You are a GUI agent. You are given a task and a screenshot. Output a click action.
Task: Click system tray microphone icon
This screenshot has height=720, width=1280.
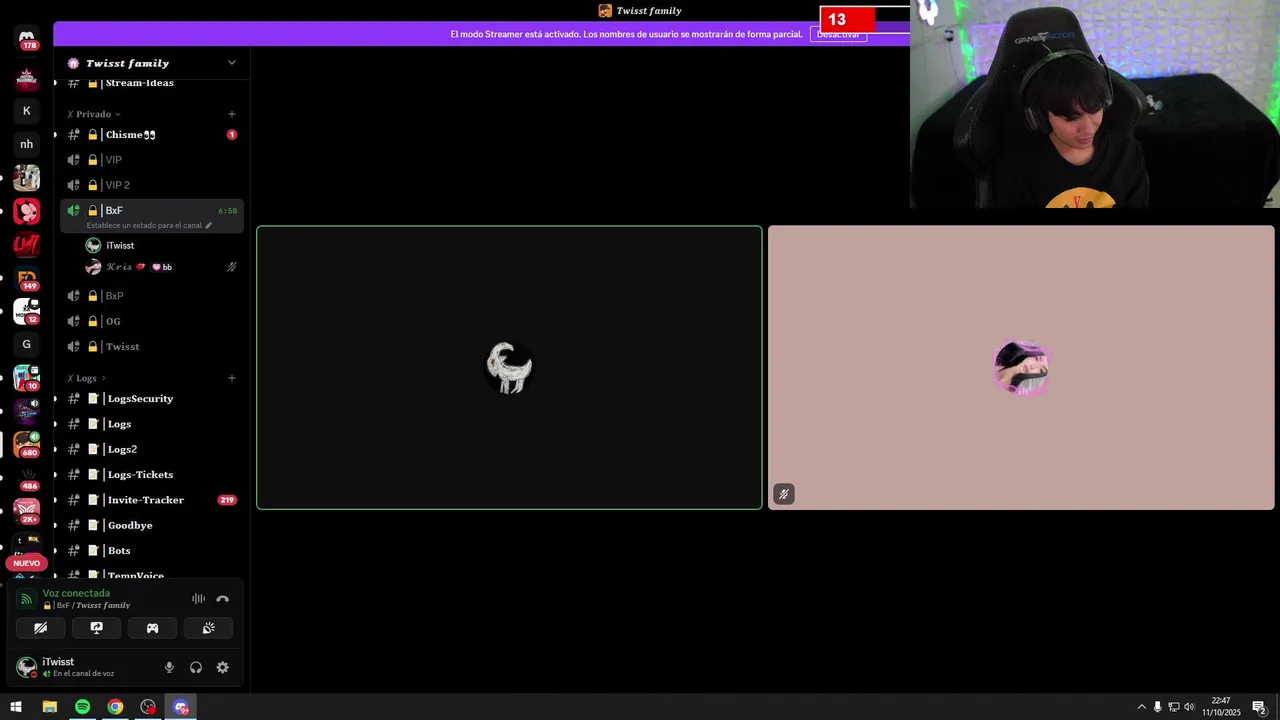(1158, 707)
